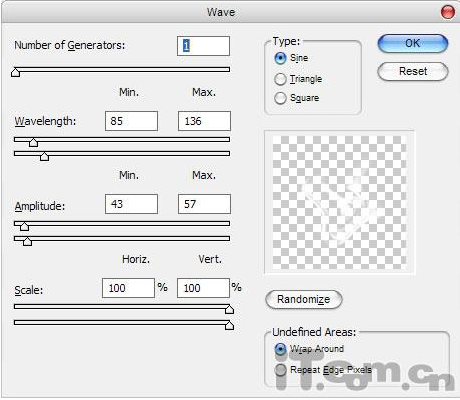Viewport: 460px width, 400px height.
Task: Click the Number of Generators field
Action: [203, 46]
